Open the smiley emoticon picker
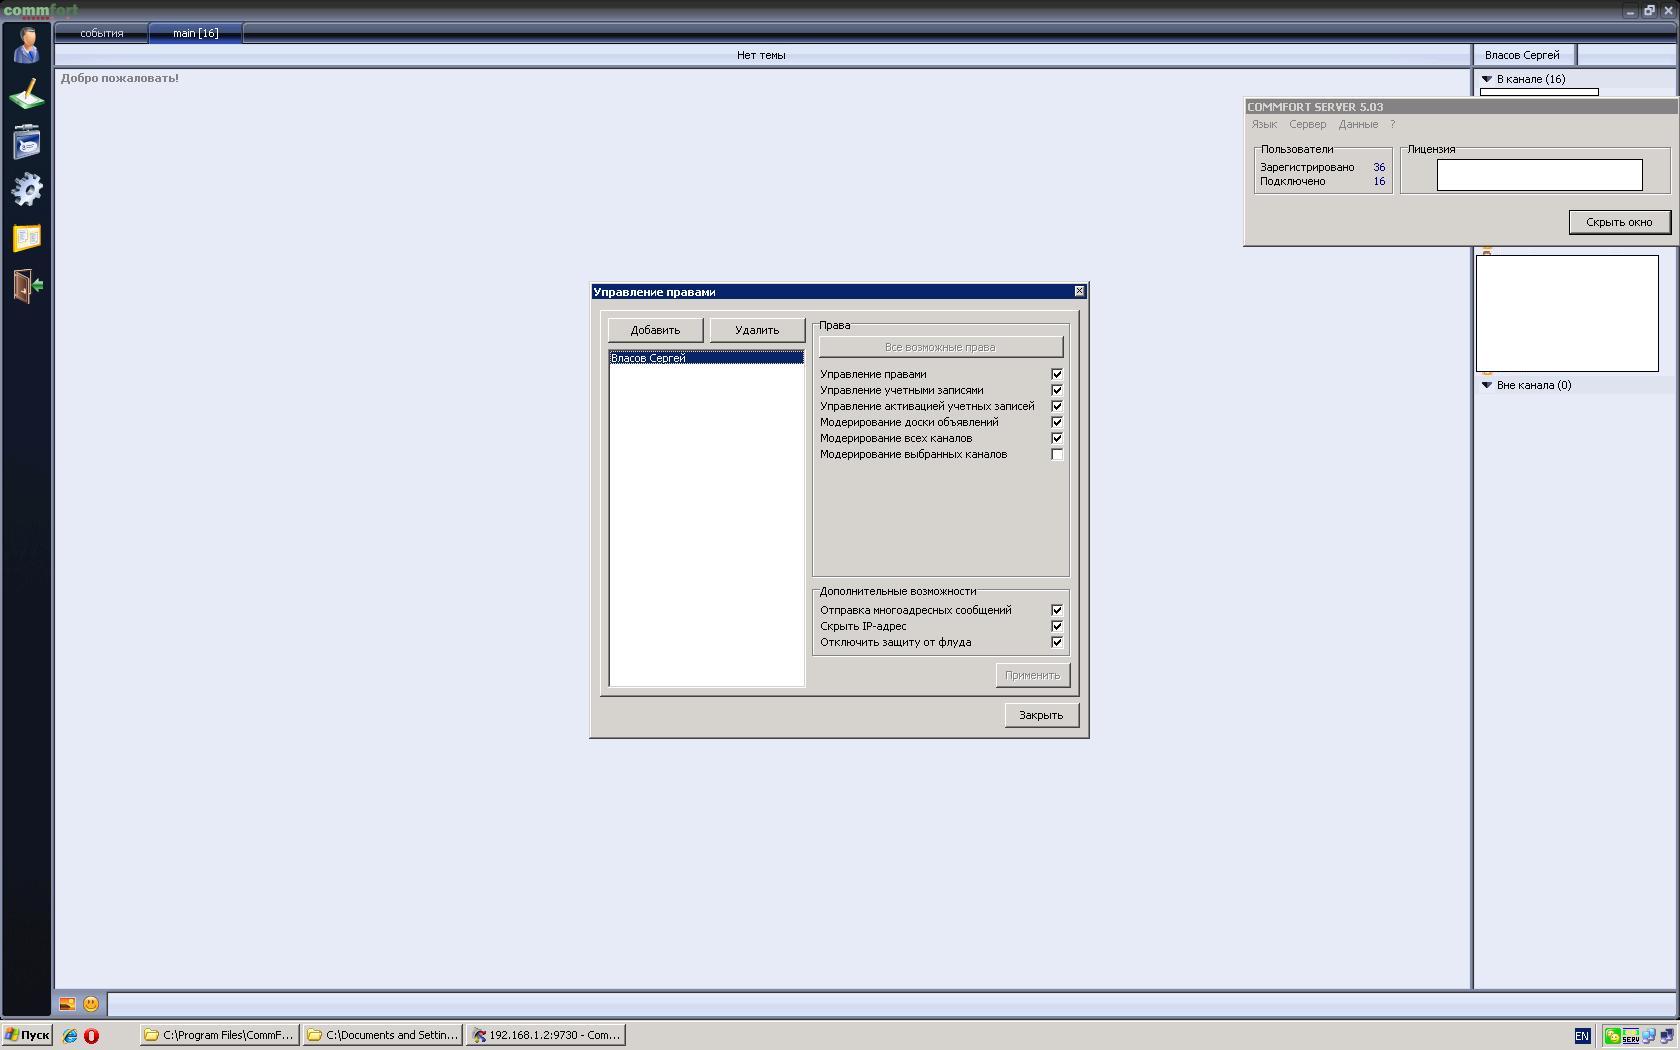The width and height of the screenshot is (1680, 1050). click(x=91, y=1004)
